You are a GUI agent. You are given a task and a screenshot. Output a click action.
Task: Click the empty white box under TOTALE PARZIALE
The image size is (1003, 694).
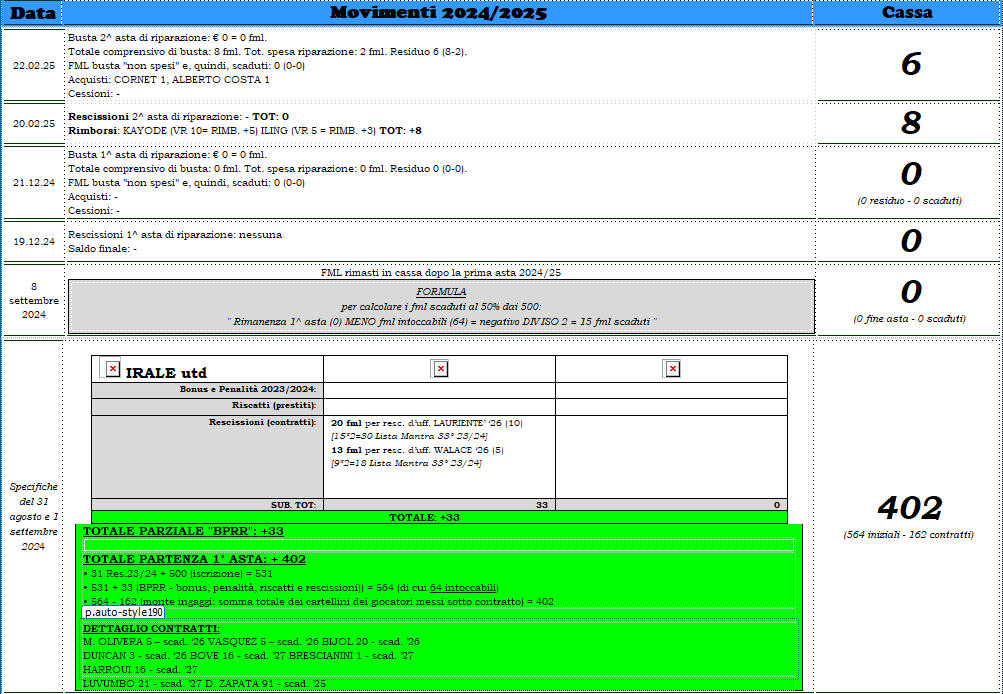[x=439, y=546]
